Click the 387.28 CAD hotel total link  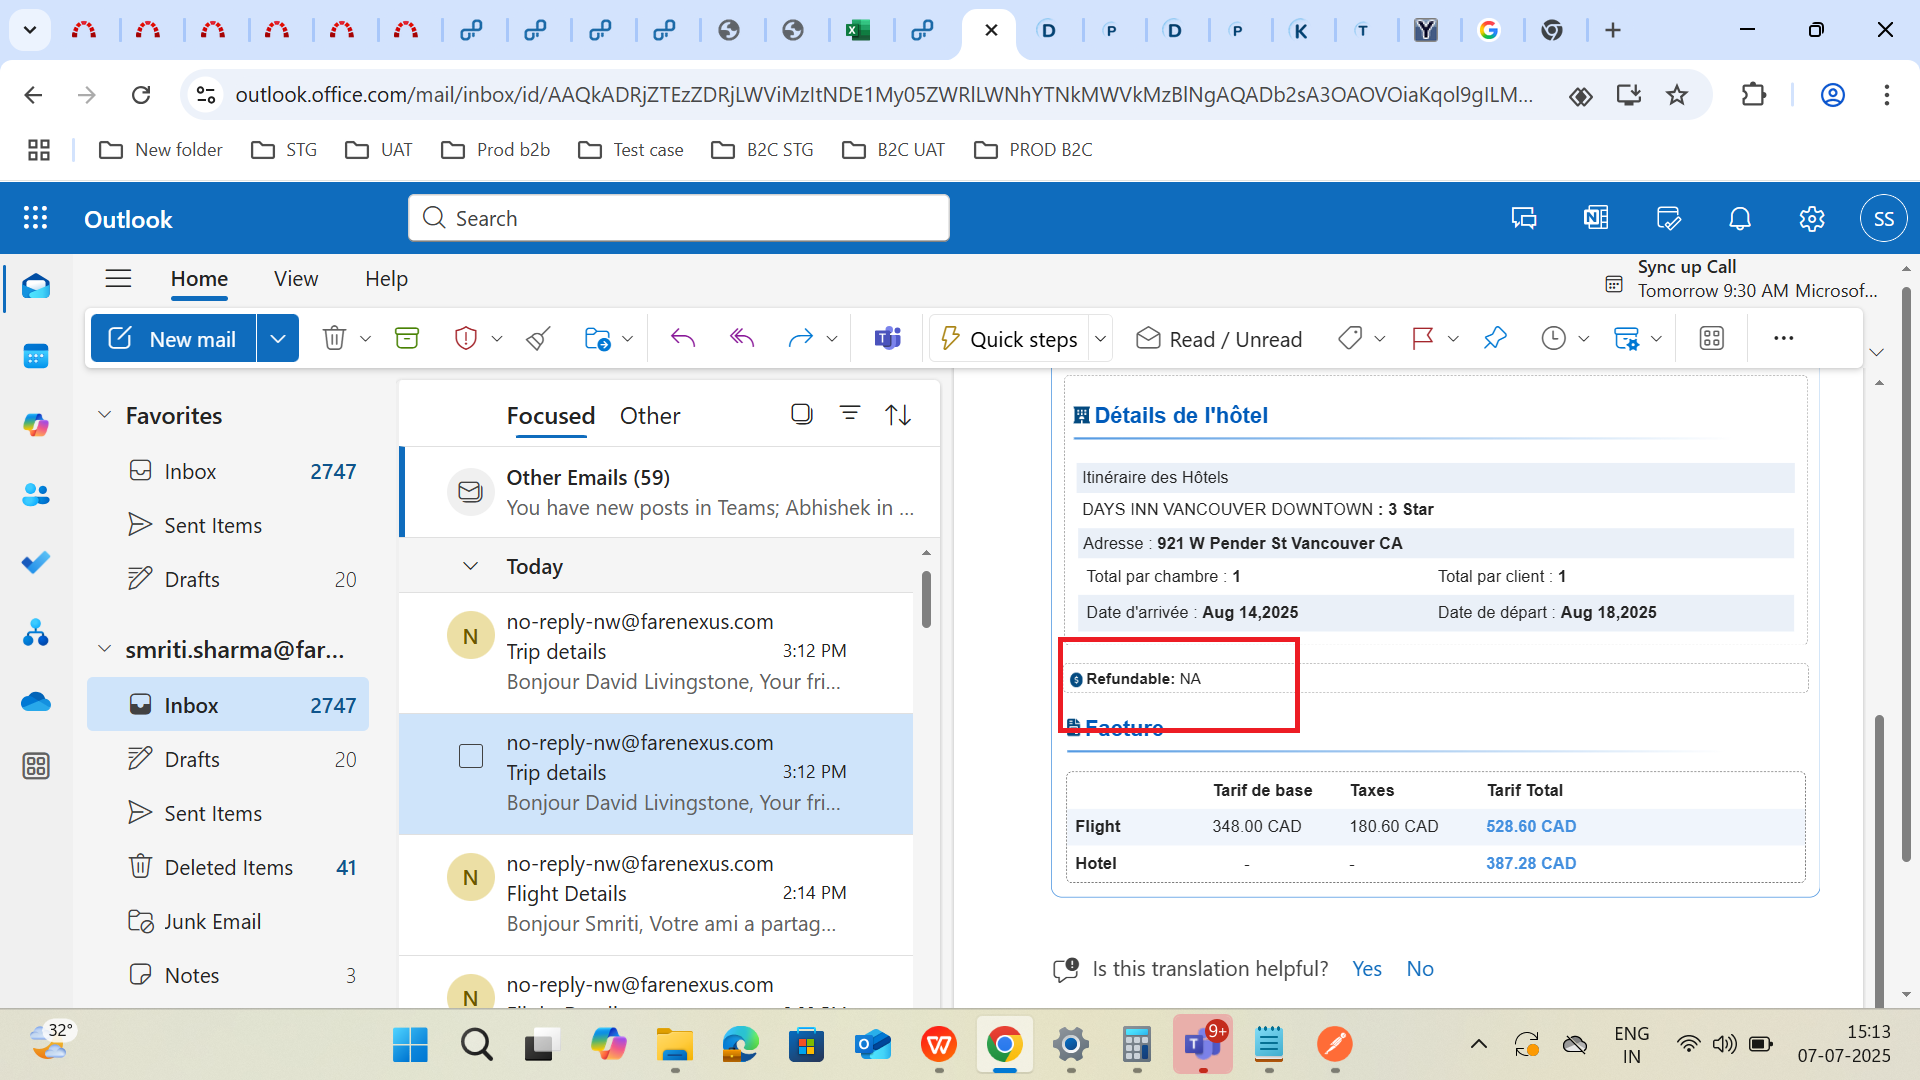click(1531, 863)
